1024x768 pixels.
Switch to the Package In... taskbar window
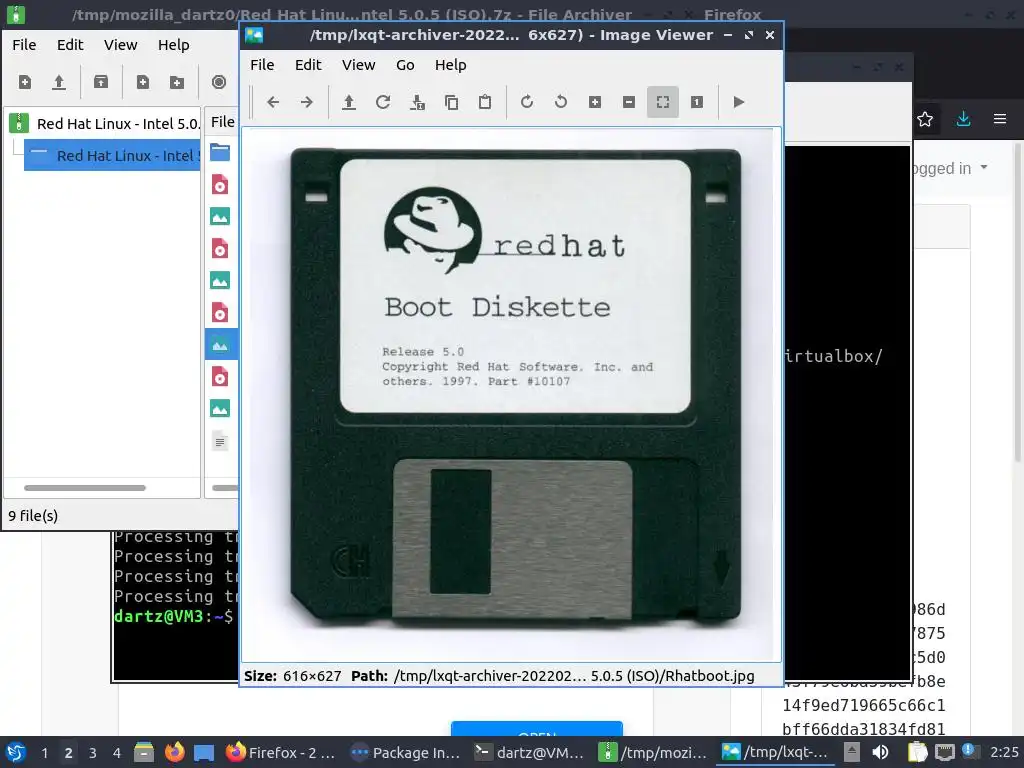click(x=405, y=752)
